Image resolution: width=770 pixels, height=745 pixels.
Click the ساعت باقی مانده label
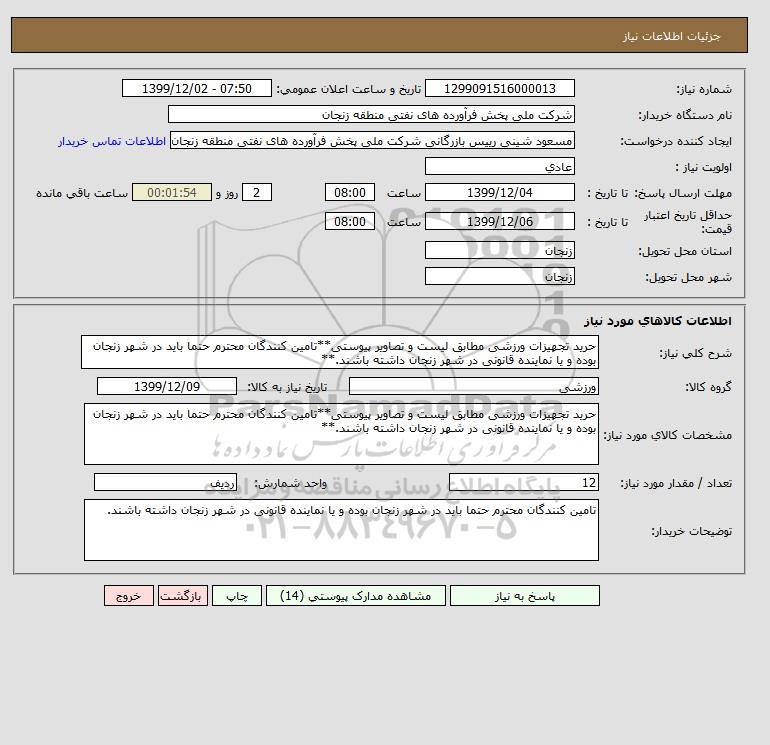(x=82, y=193)
